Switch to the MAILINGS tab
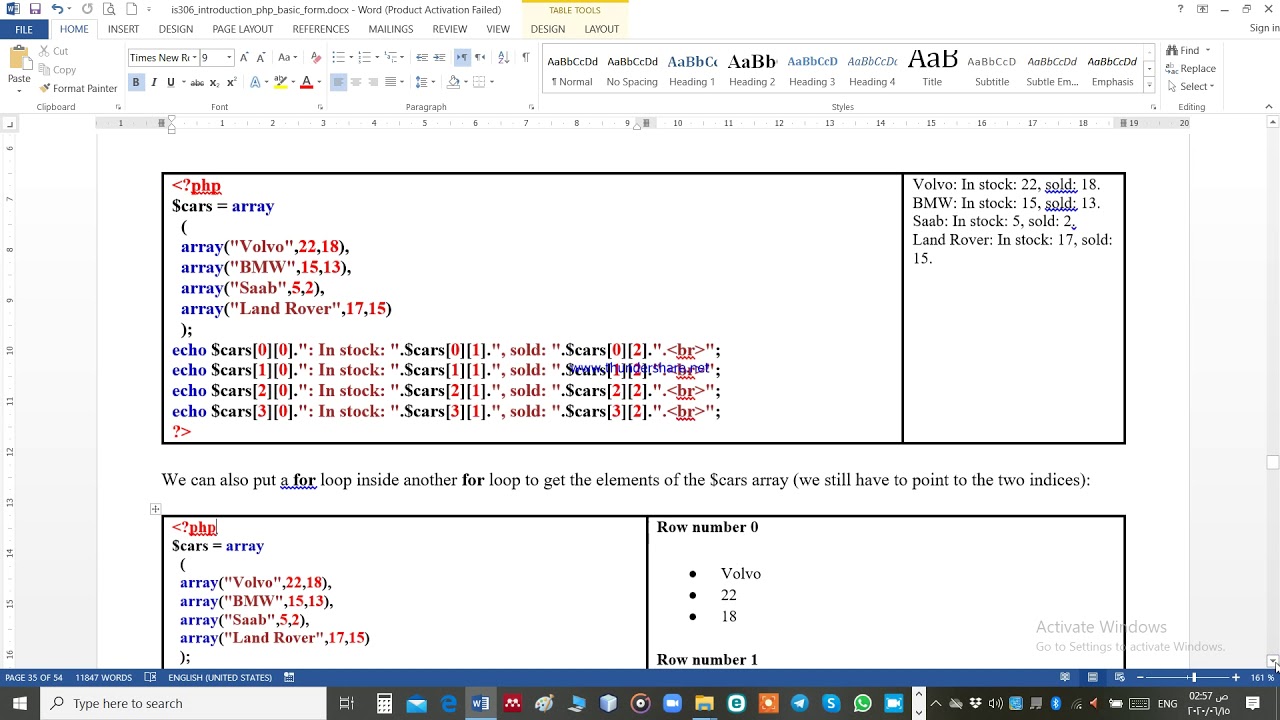The image size is (1280, 720). click(x=390, y=29)
